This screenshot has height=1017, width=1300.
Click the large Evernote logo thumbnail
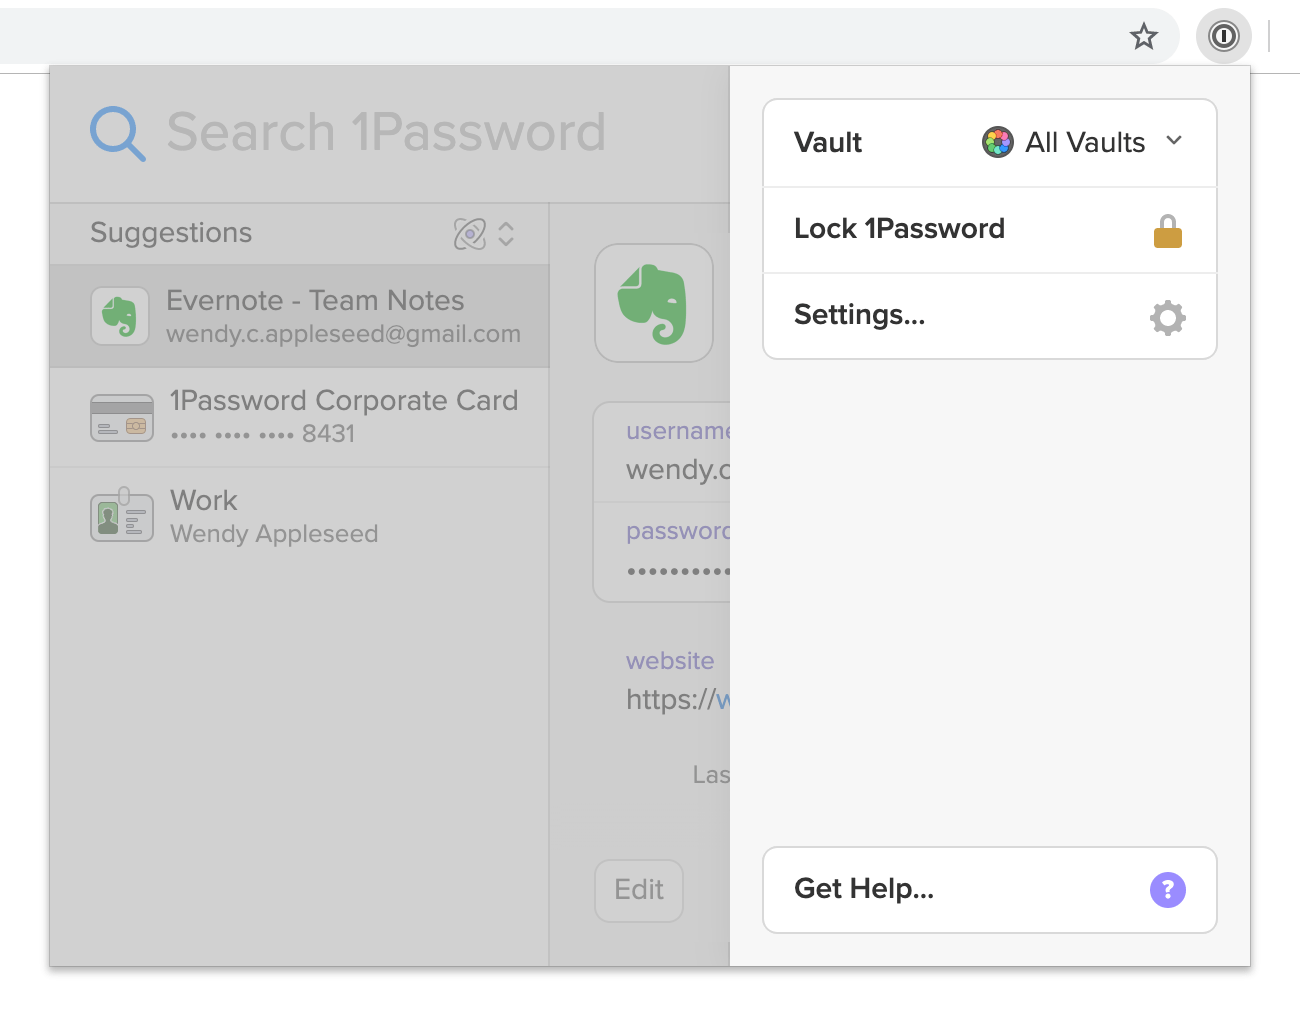(654, 303)
